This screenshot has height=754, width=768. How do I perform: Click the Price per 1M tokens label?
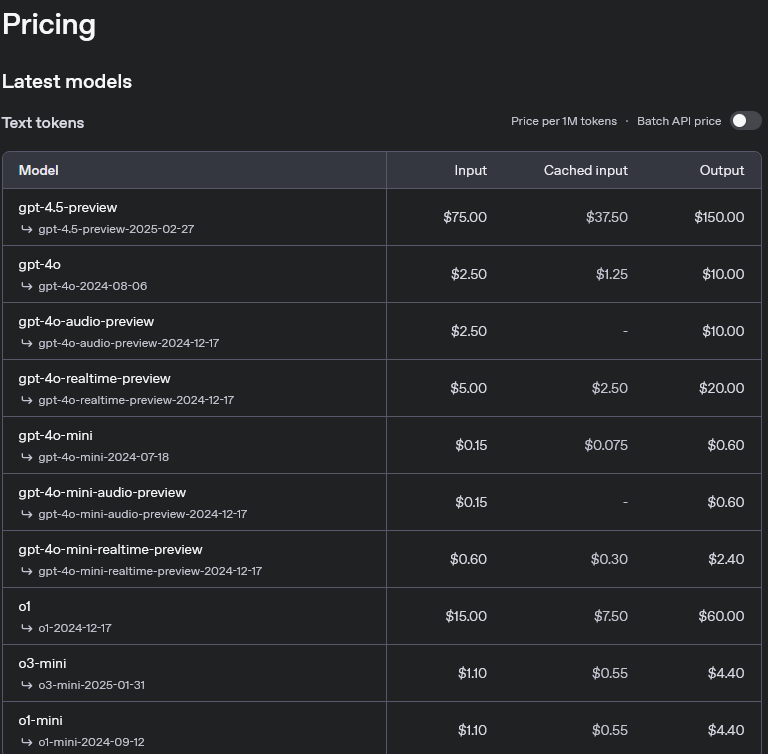tap(564, 121)
